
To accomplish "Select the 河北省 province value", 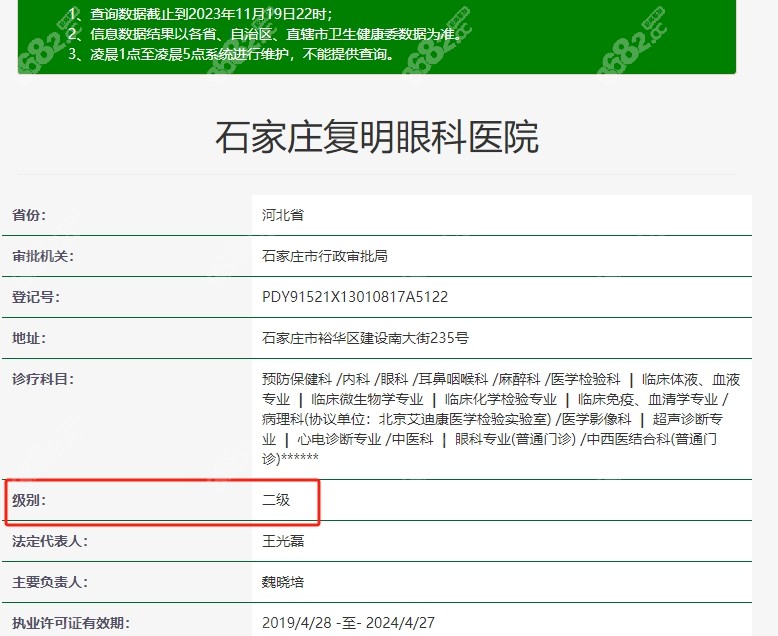I will (283, 215).
